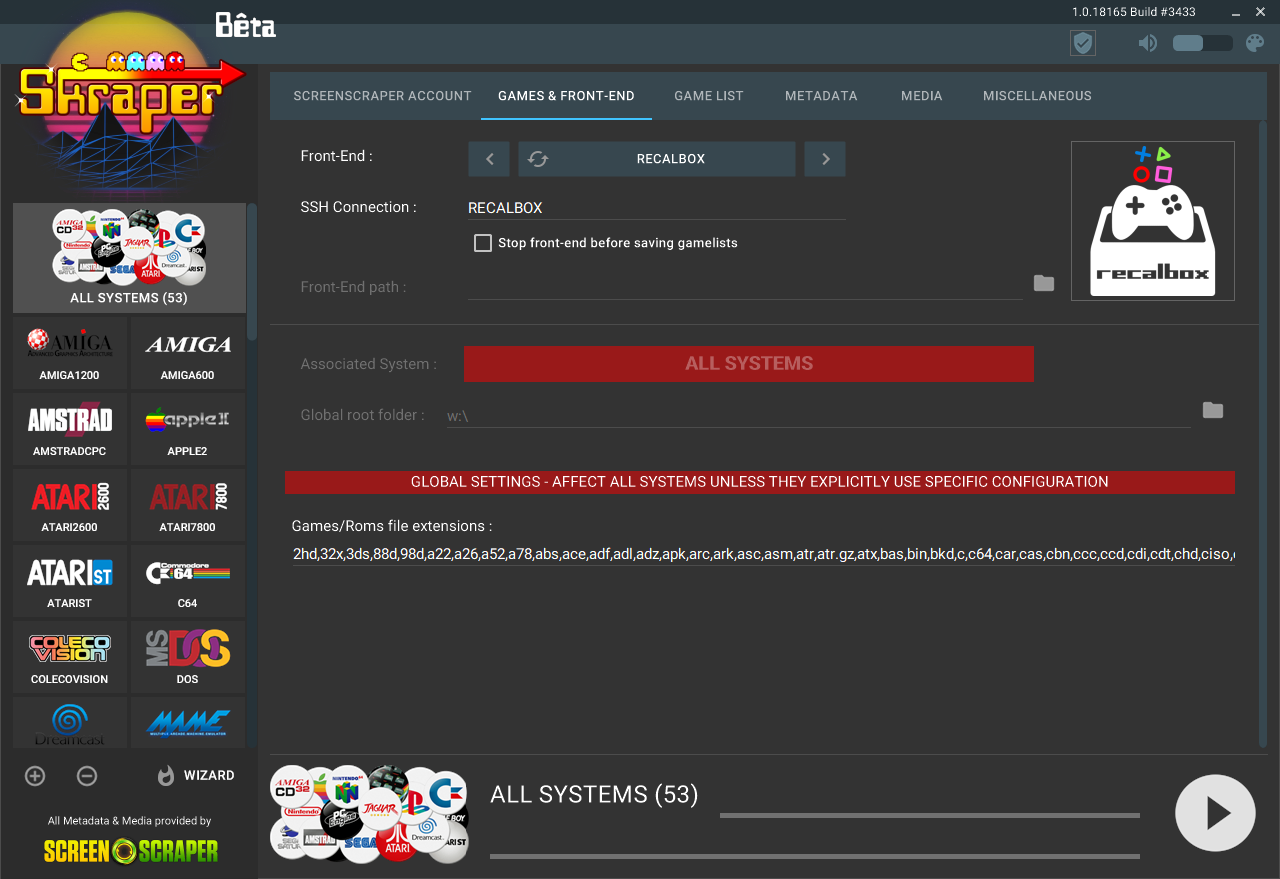Select previous front-end with left chevron

click(489, 159)
